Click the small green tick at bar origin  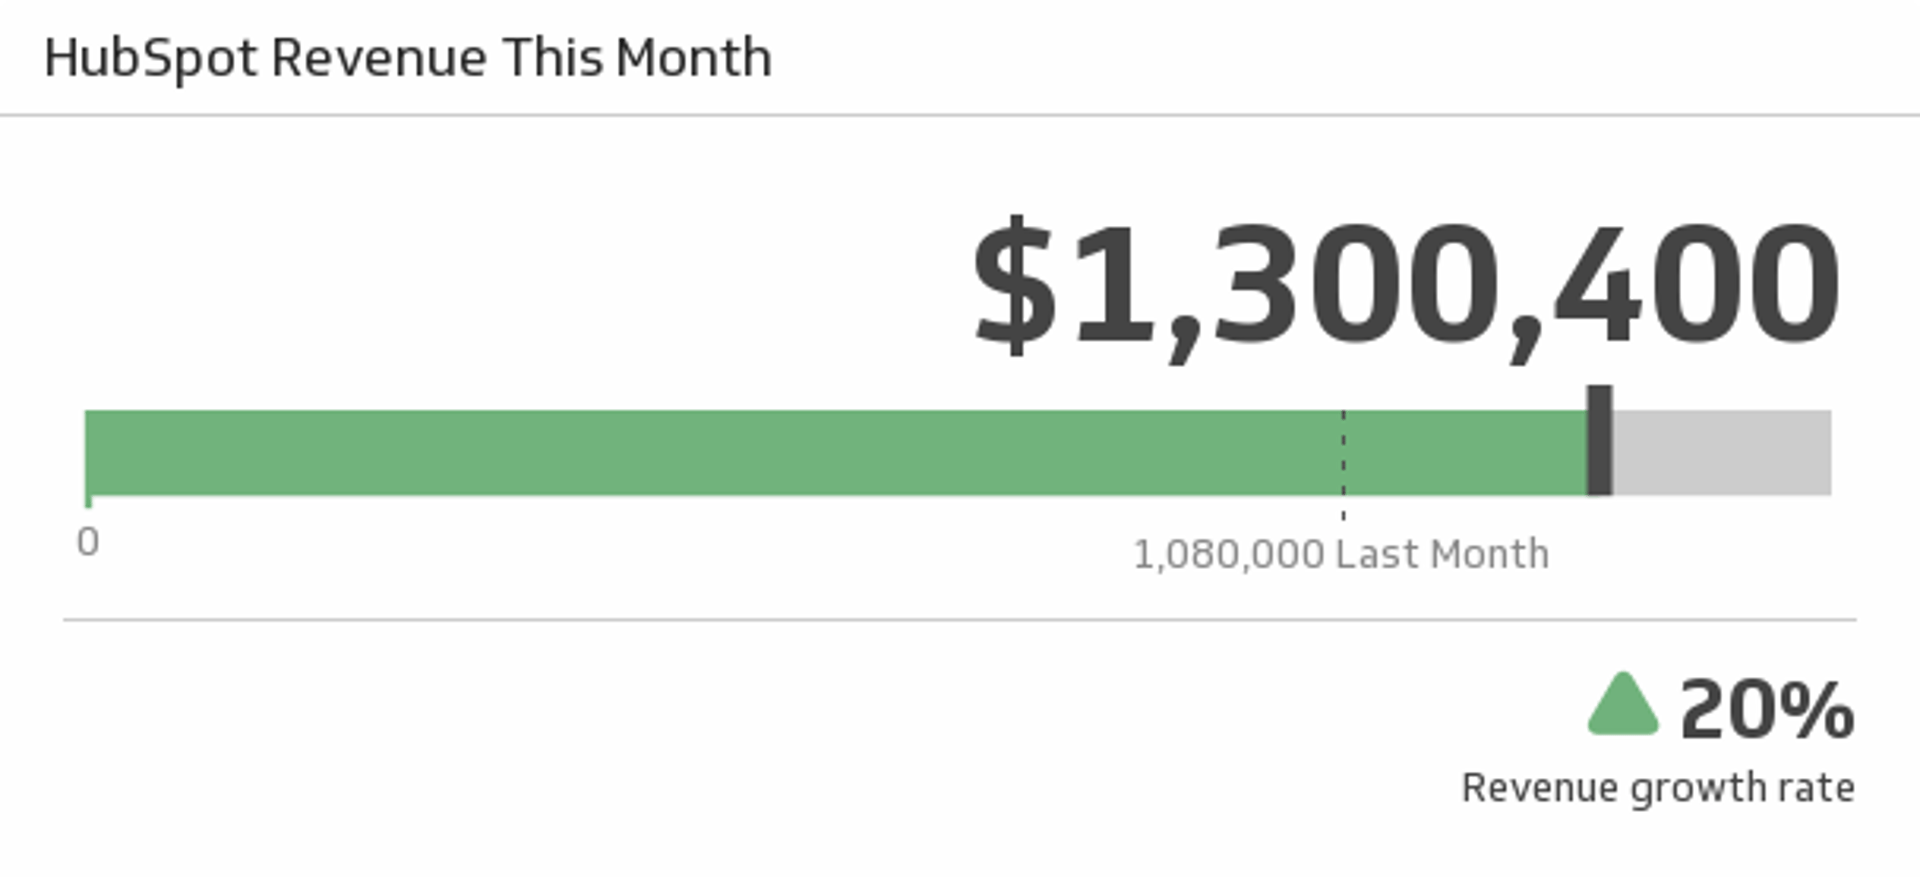(x=88, y=501)
